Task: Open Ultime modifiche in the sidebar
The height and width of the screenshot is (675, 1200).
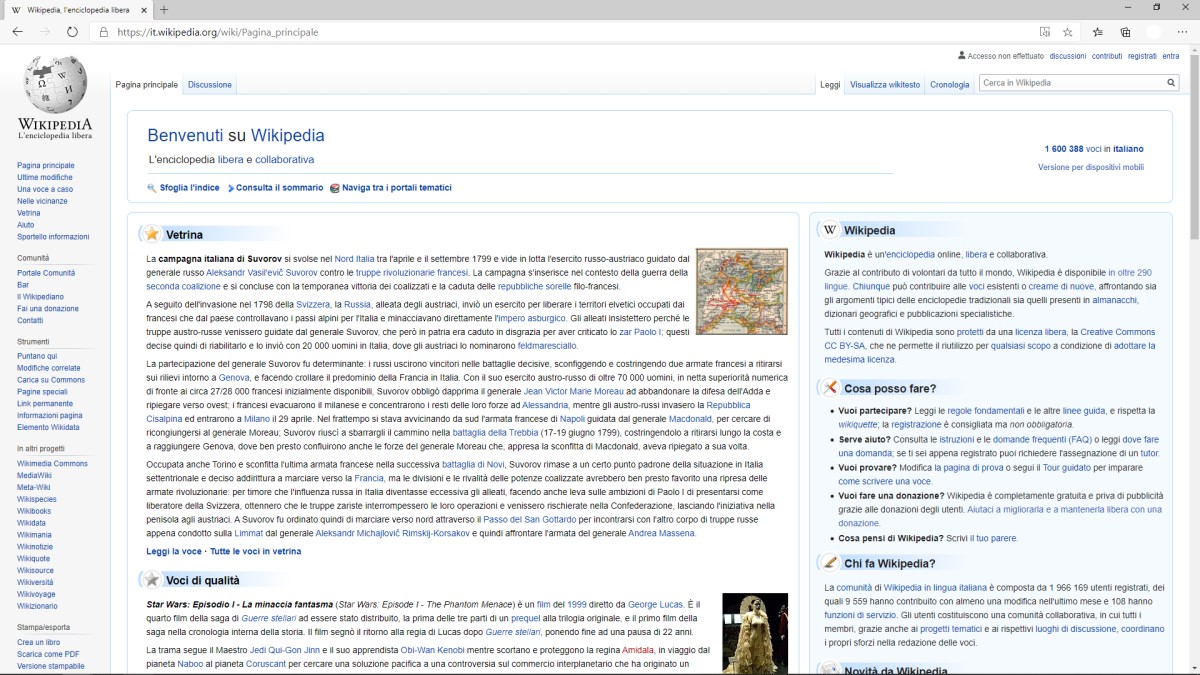Action: [x=45, y=177]
